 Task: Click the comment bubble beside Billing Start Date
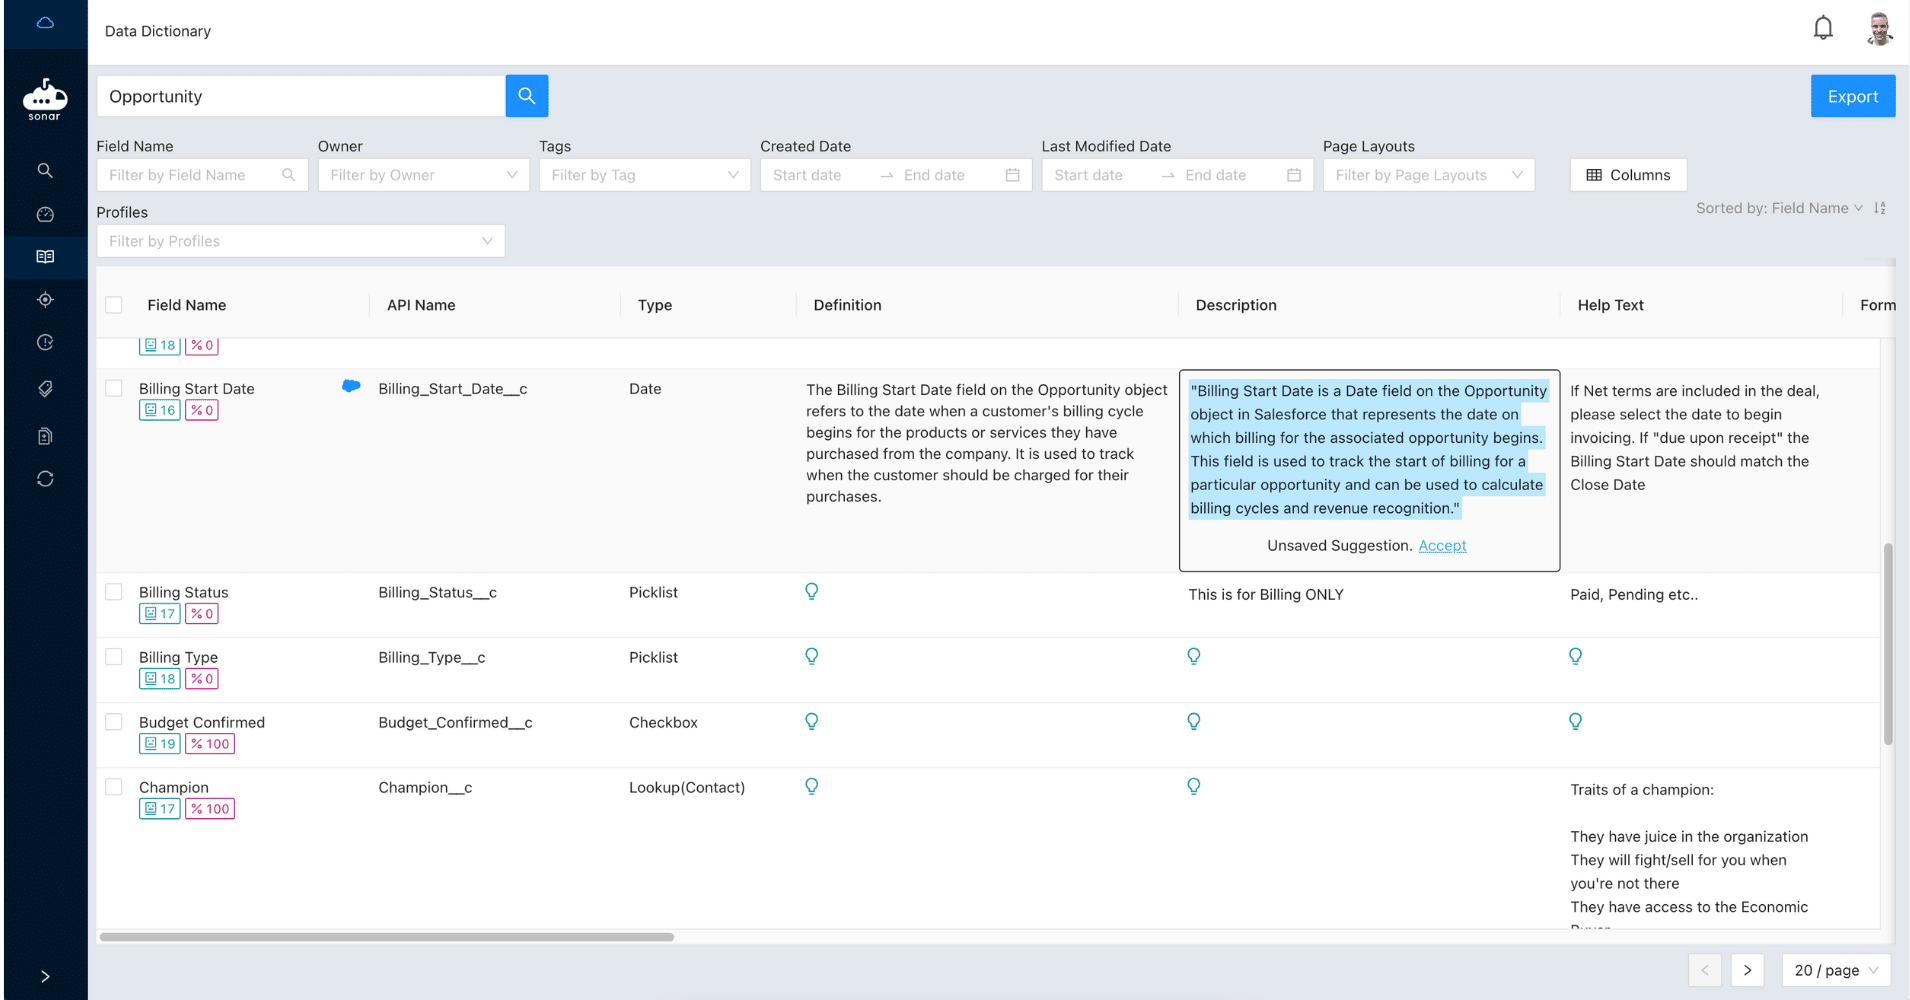tap(351, 386)
